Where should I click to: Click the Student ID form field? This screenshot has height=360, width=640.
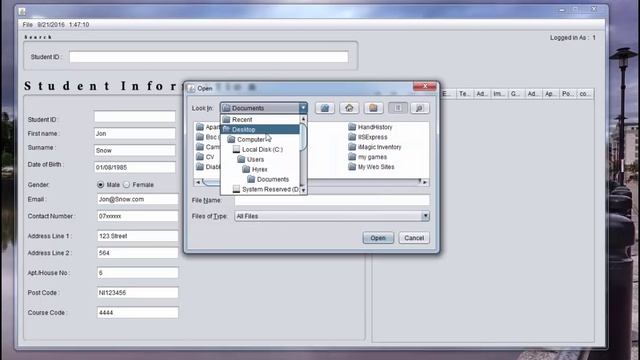click(x=135, y=117)
